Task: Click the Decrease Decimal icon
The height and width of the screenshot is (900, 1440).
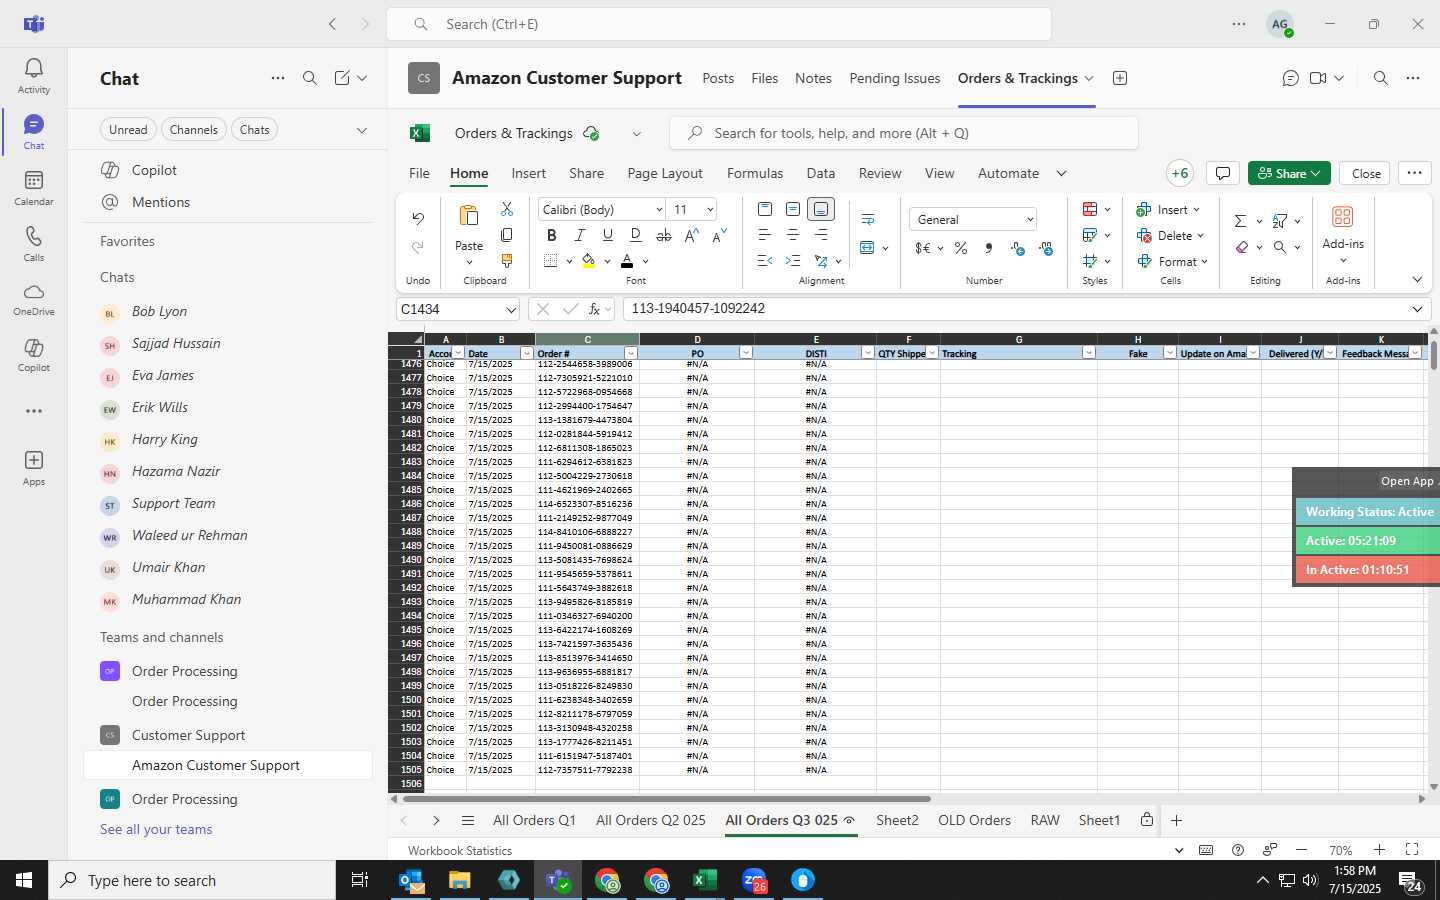Action: point(1046,248)
